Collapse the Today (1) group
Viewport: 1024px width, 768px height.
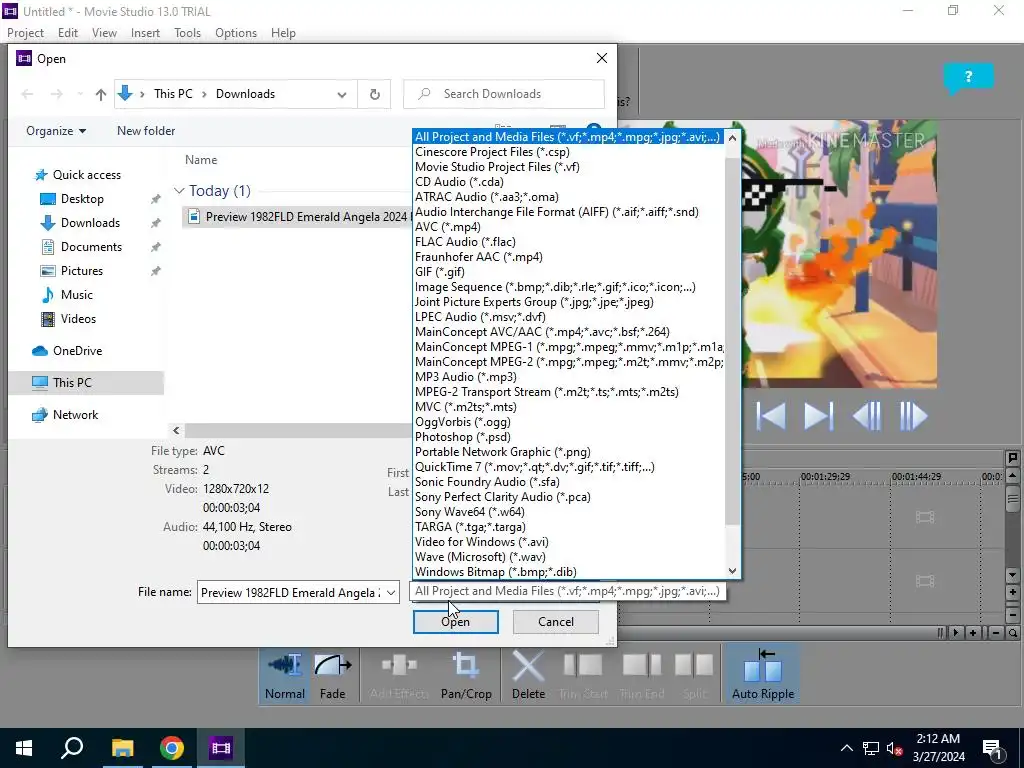click(x=179, y=191)
